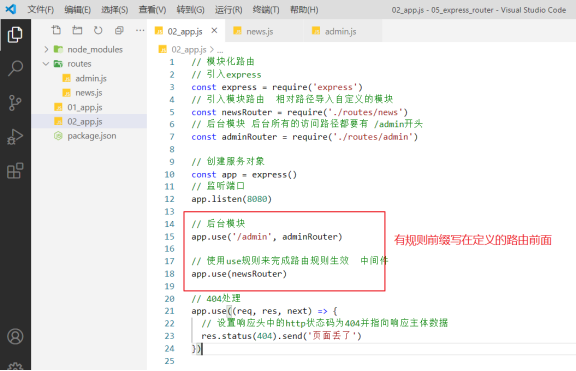This screenshot has width=576, height=371.
Task: Close the 02_app.js editor tab
Action: 214,31
